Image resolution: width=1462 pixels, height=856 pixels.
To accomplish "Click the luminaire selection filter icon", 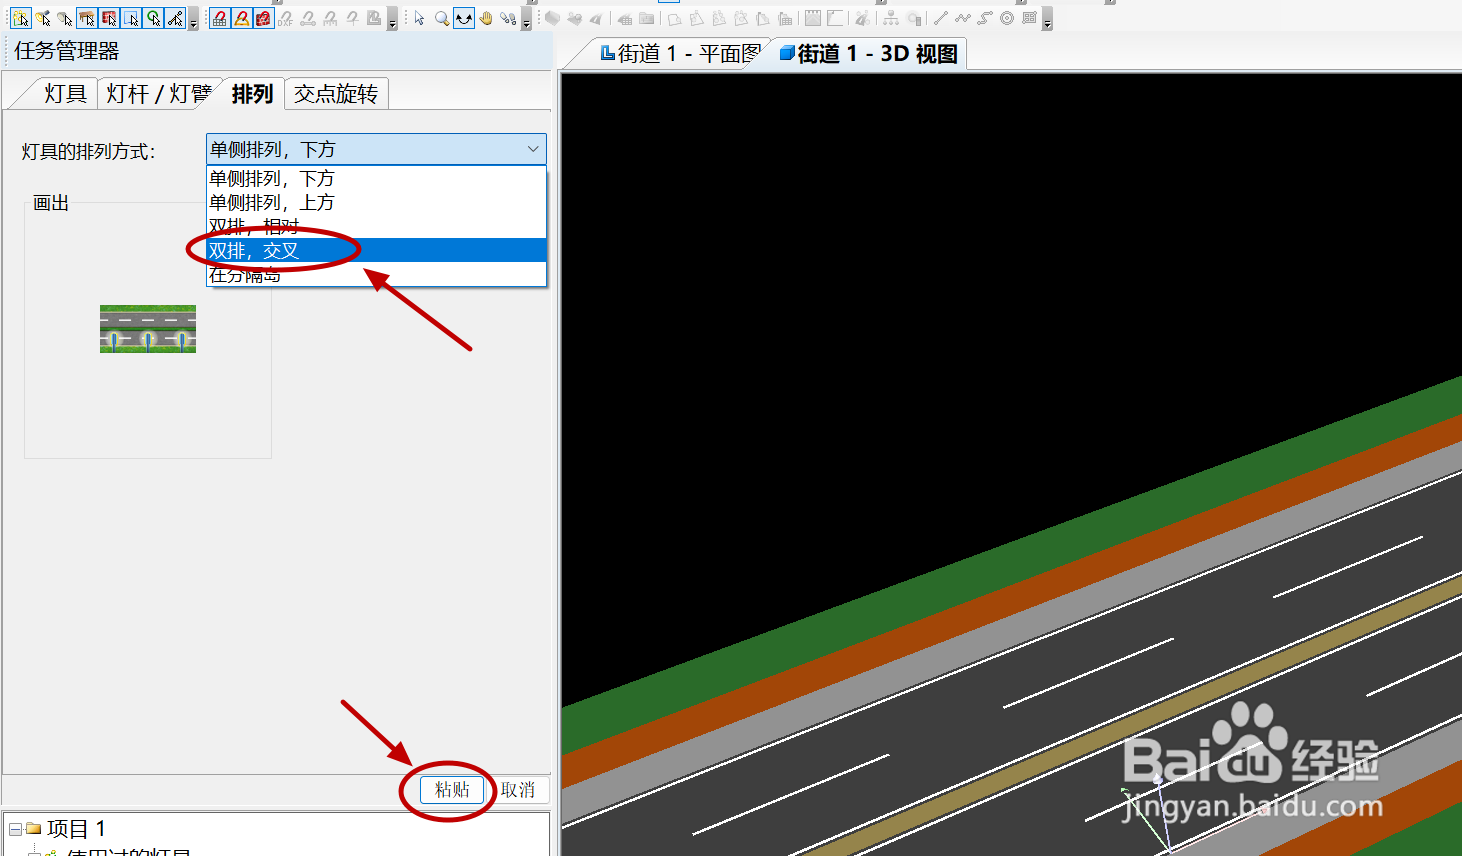I will [x=43, y=18].
